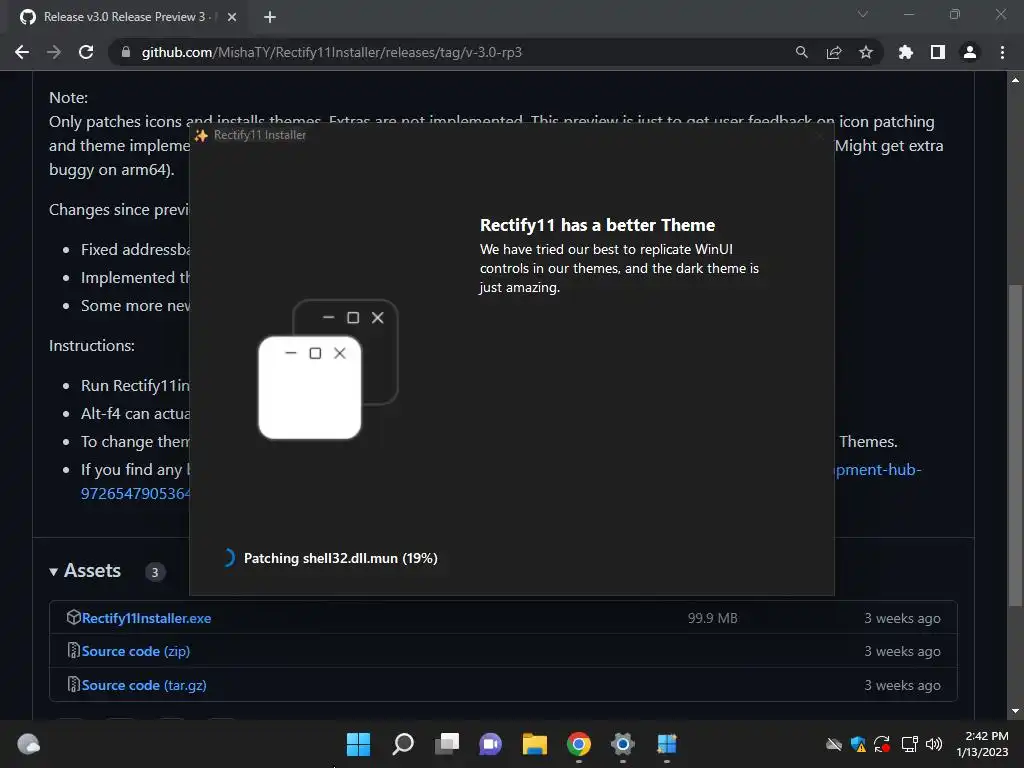This screenshot has width=1024, height=768.
Task: Go back to the previous page
Action: tap(22, 52)
